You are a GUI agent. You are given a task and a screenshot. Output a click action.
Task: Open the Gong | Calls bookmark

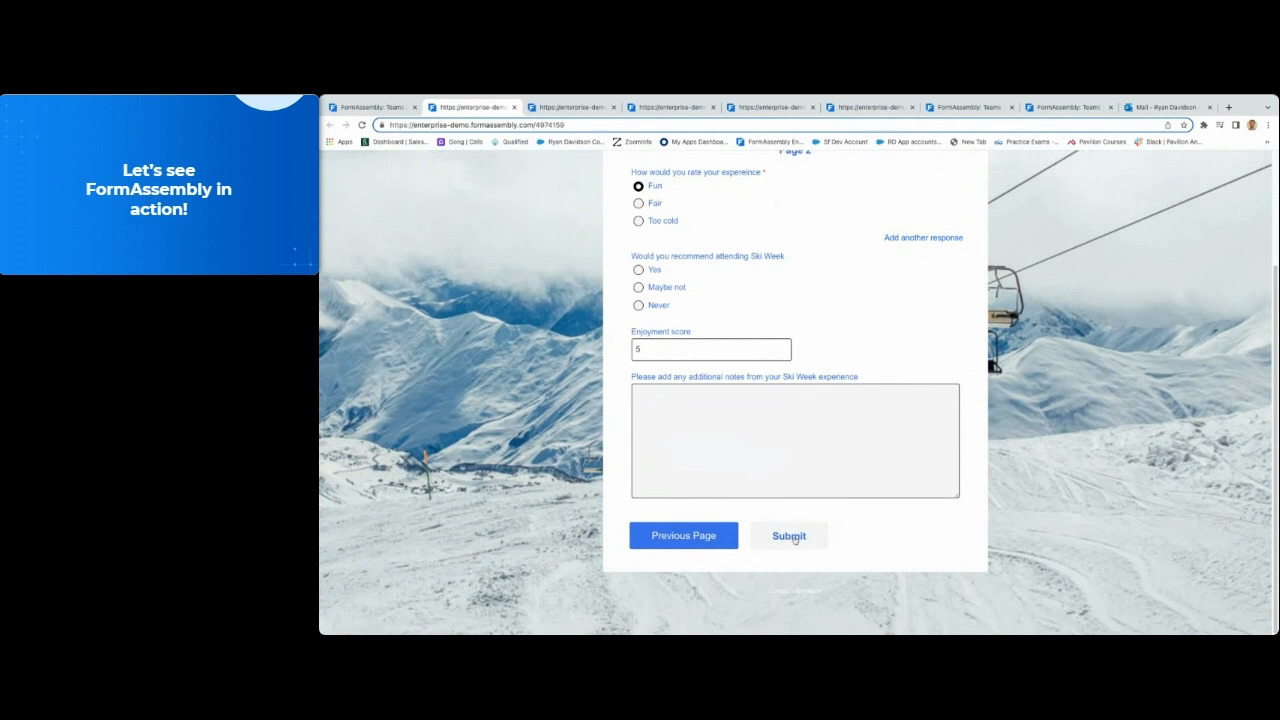460,142
